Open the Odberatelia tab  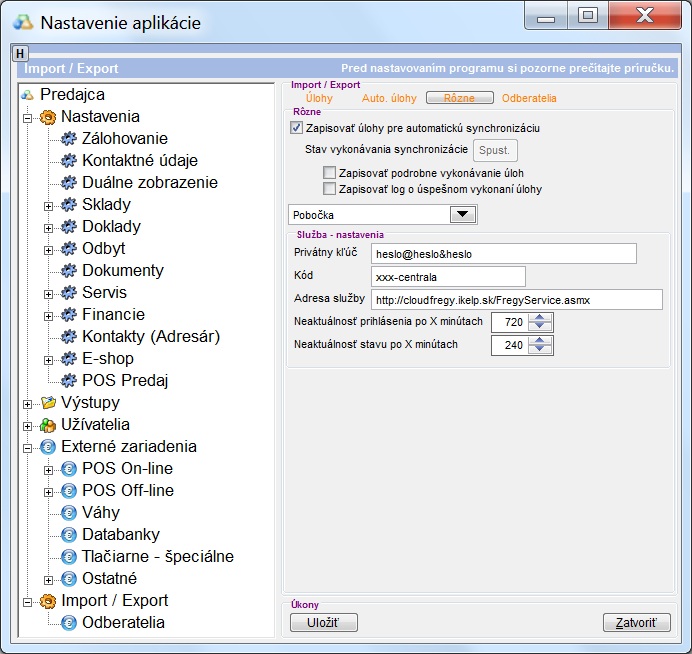(x=529, y=98)
